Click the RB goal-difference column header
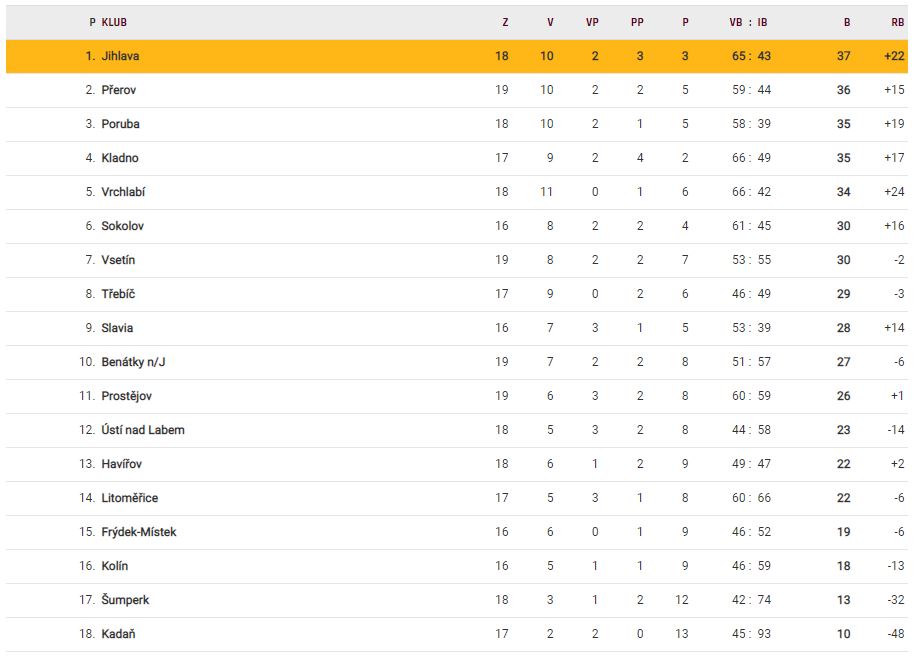Image resolution: width=916 pixels, height=661 pixels. (x=897, y=22)
